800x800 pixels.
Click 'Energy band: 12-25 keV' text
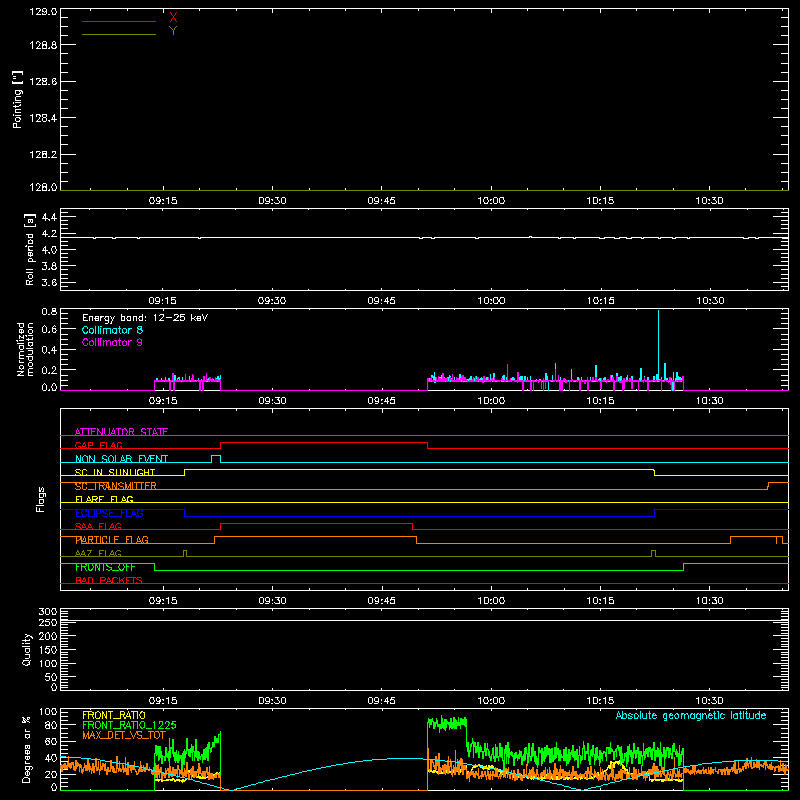tap(145, 318)
